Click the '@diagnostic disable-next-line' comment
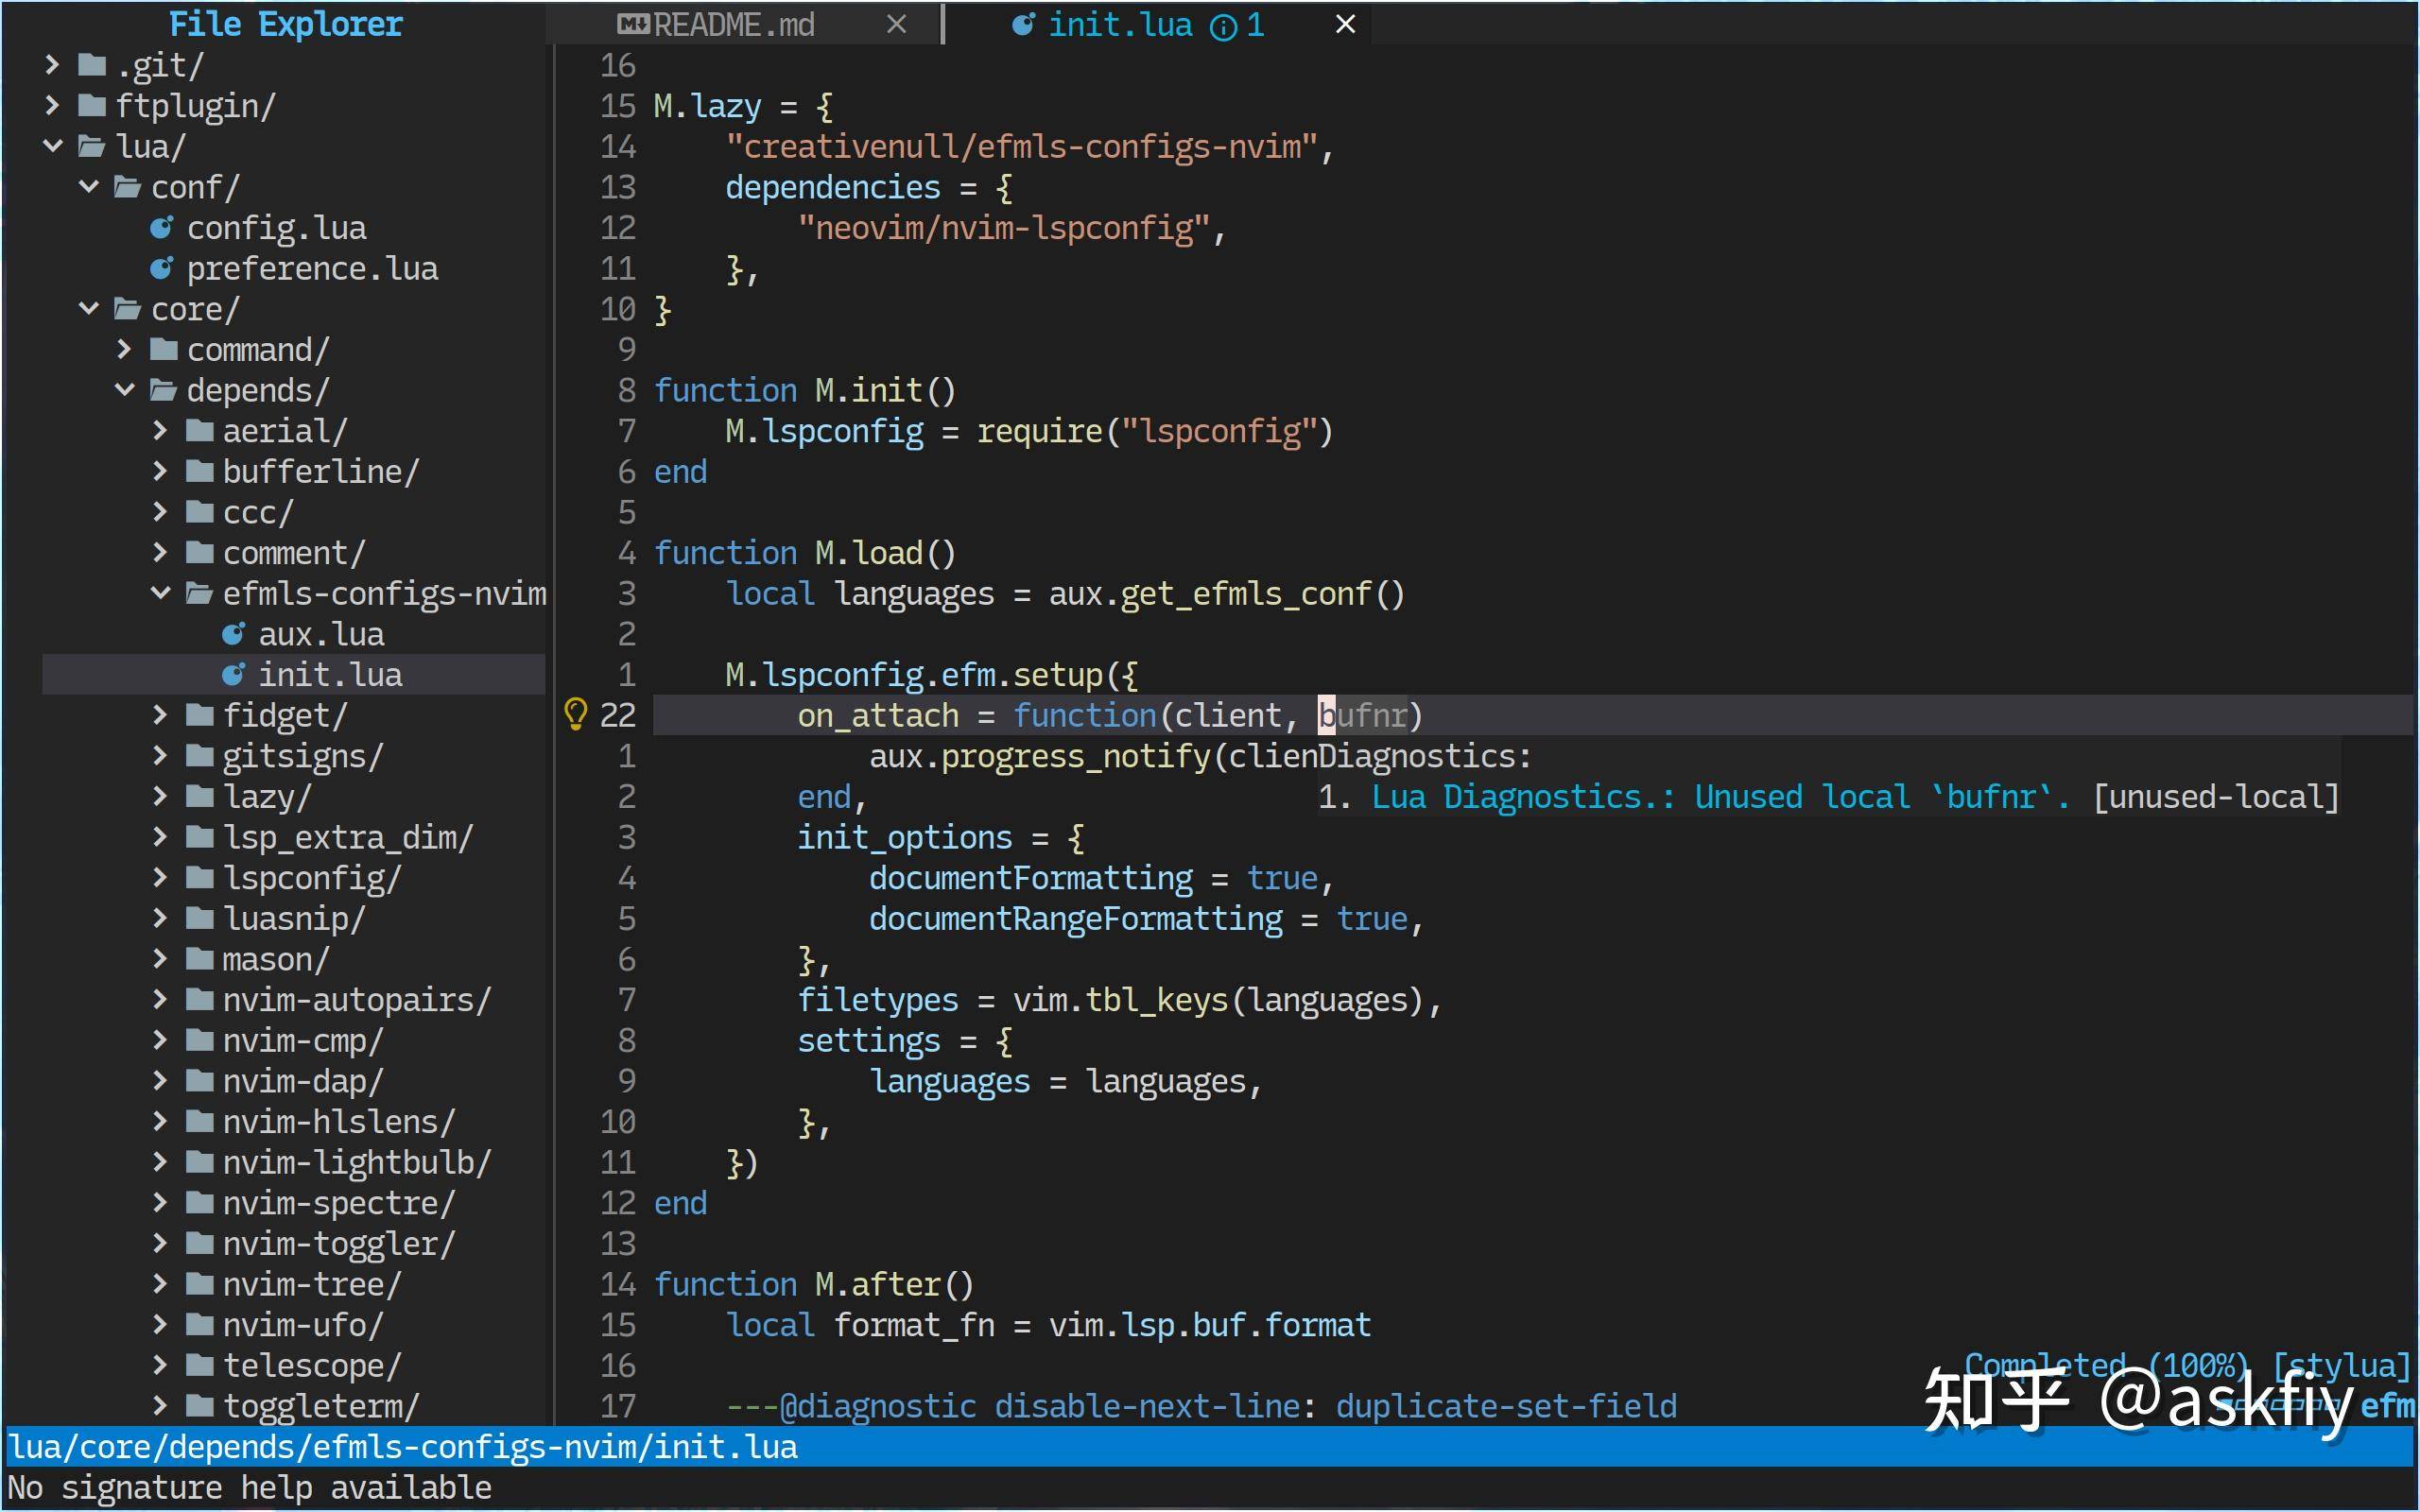2420x1512 pixels. (x=1201, y=1406)
